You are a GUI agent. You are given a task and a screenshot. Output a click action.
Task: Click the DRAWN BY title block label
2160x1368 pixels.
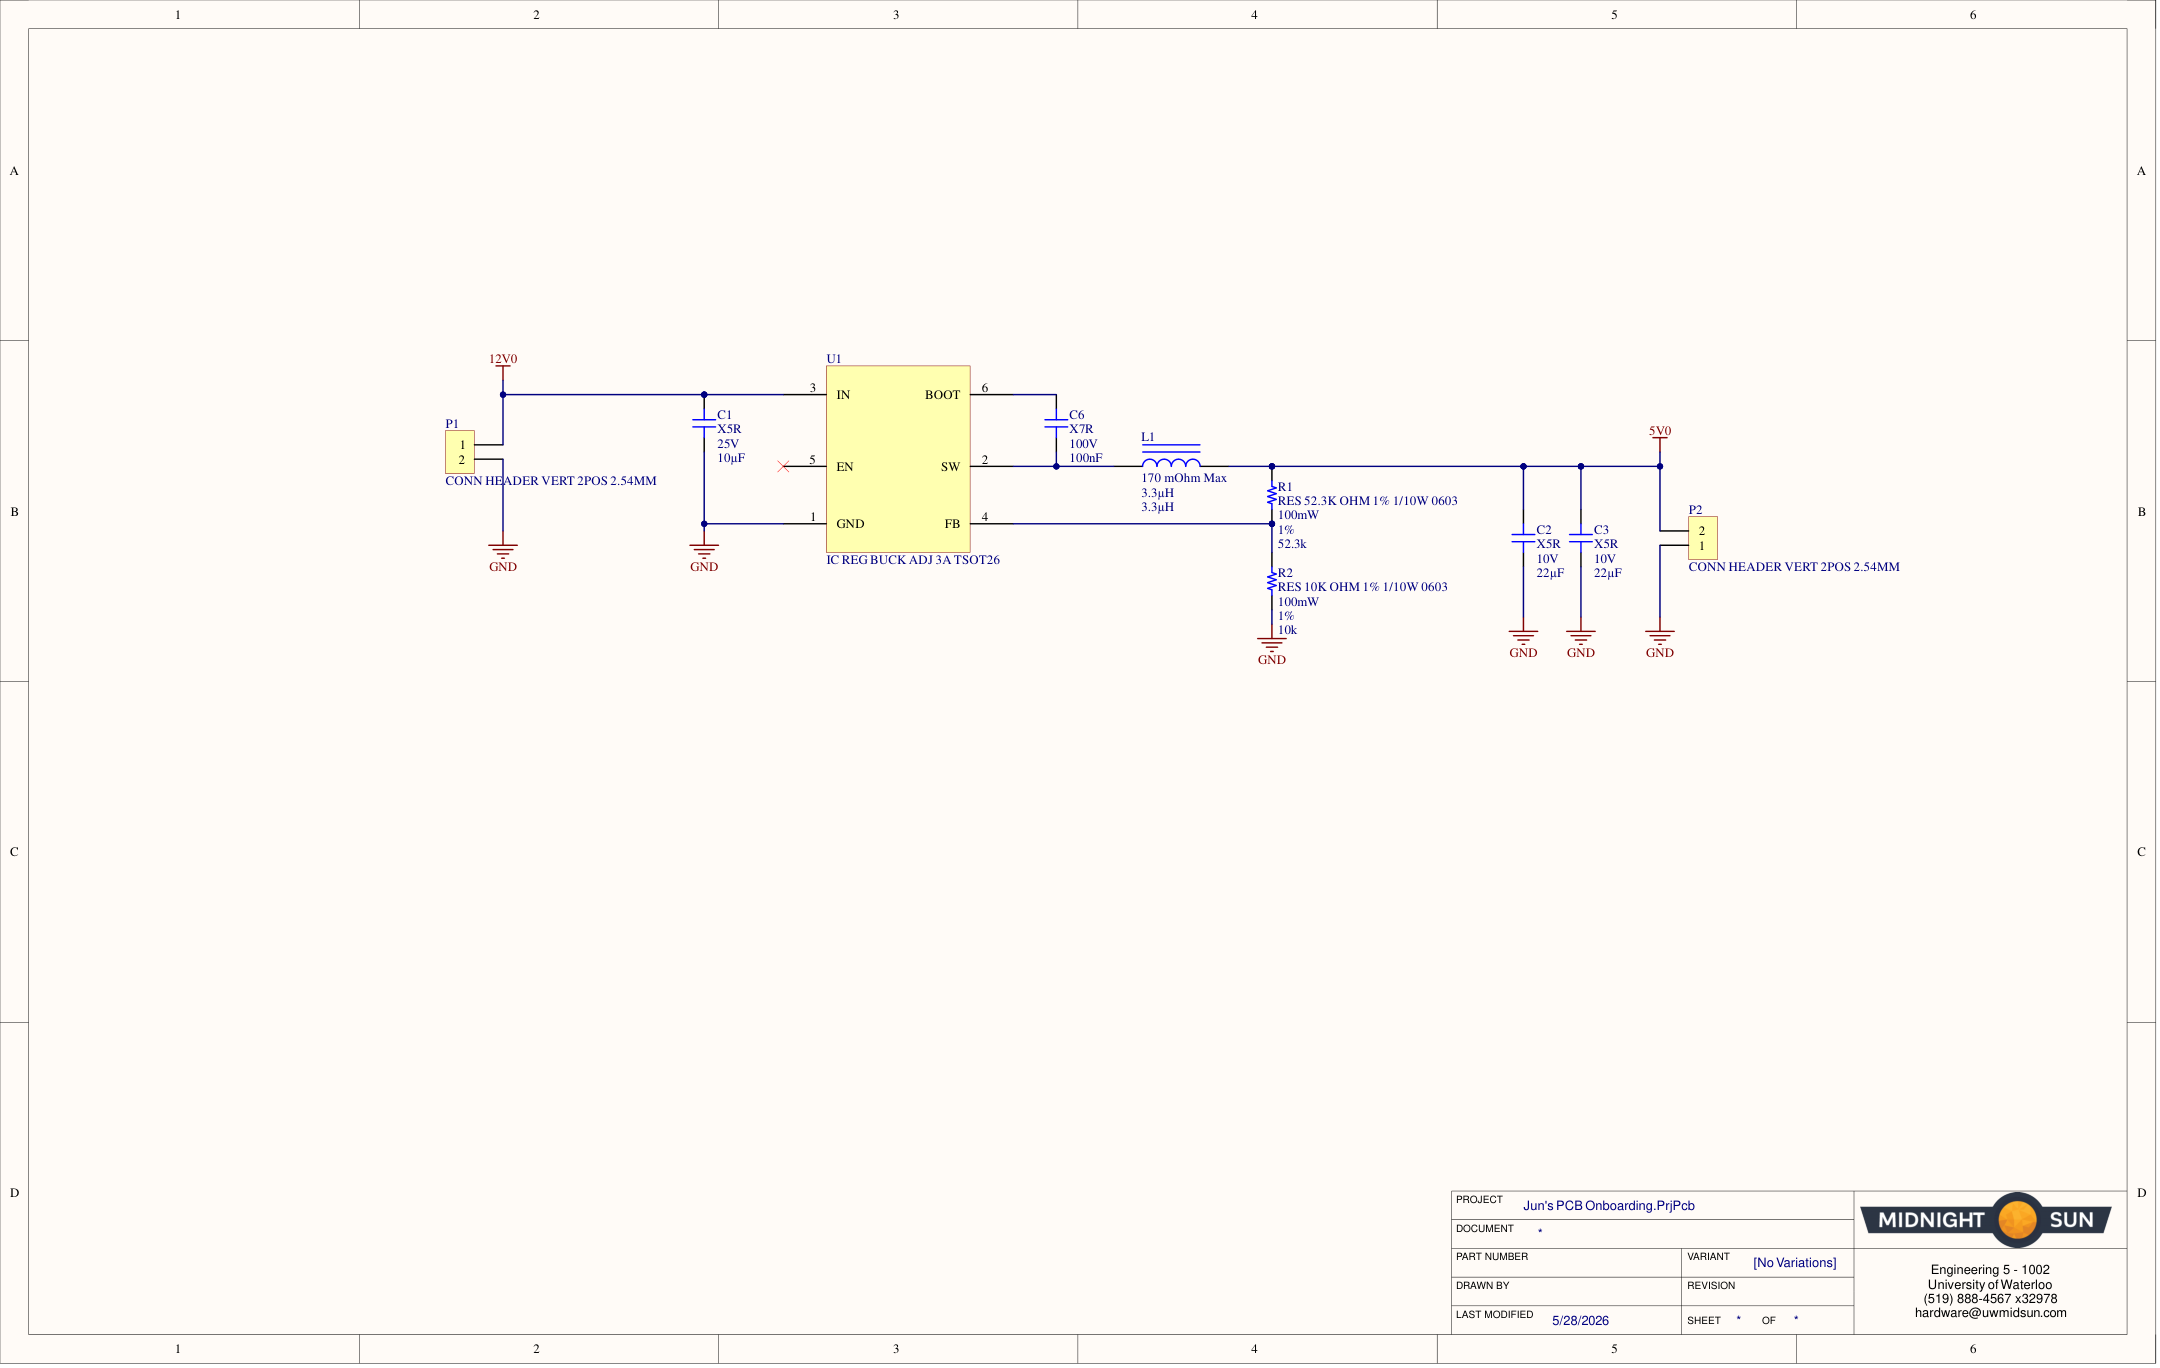(1483, 1286)
